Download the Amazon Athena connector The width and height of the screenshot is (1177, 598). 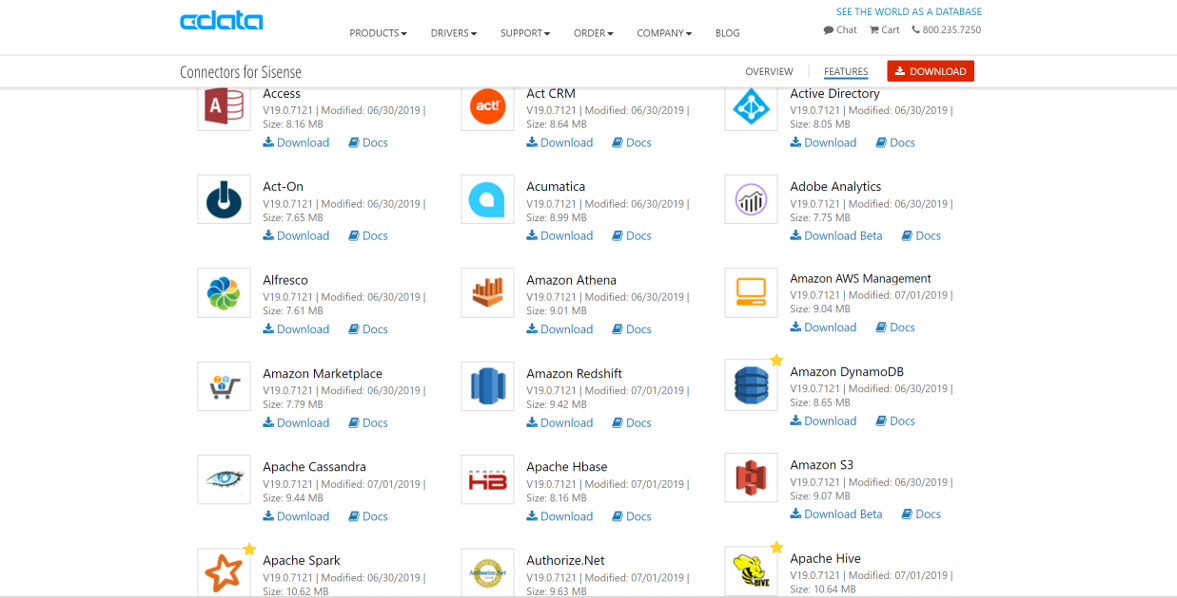559,329
